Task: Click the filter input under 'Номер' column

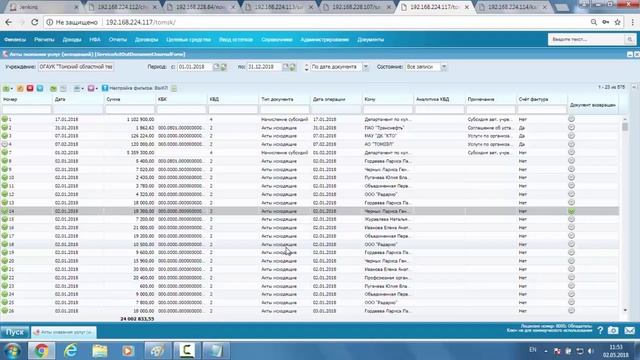Action: pos(27,109)
